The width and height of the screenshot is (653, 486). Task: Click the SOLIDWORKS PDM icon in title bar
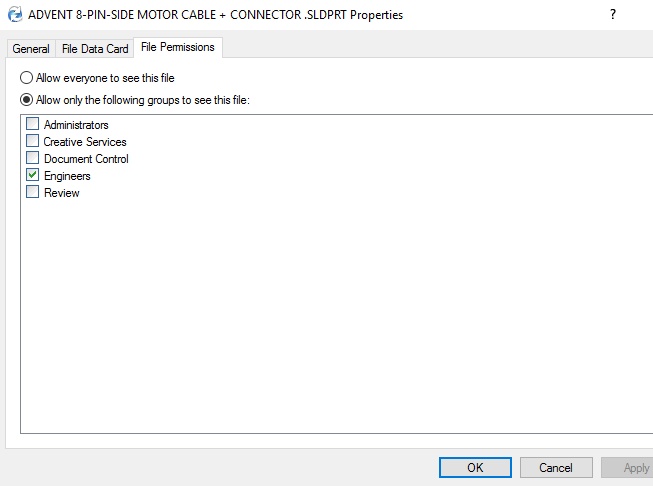click(15, 15)
